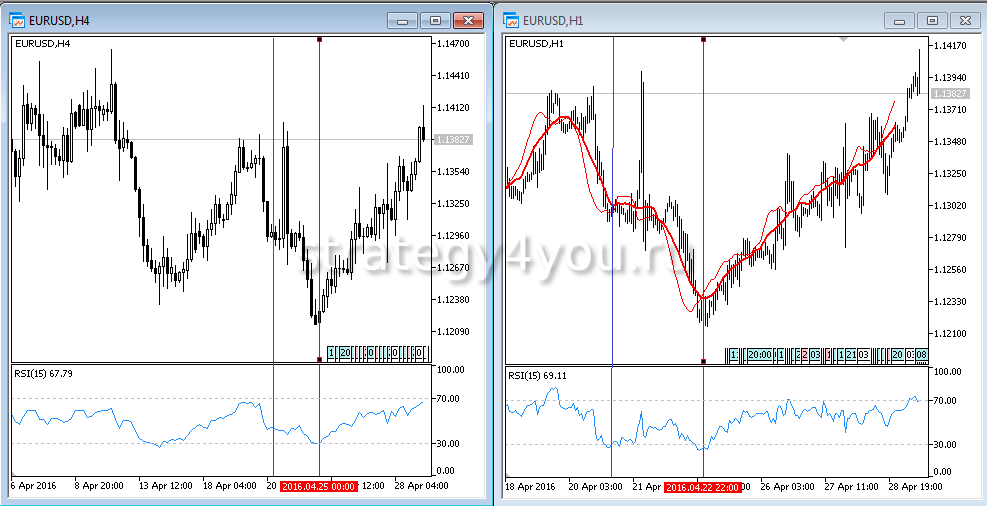The height and width of the screenshot is (506, 987).
Task: Close the EURUSD,H1 chart window
Action: click(964, 20)
